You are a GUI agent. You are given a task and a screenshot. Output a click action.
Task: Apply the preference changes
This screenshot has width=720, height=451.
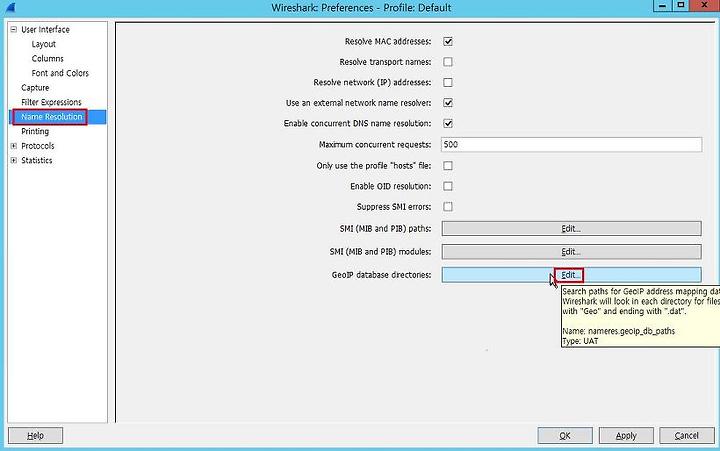(x=626, y=435)
